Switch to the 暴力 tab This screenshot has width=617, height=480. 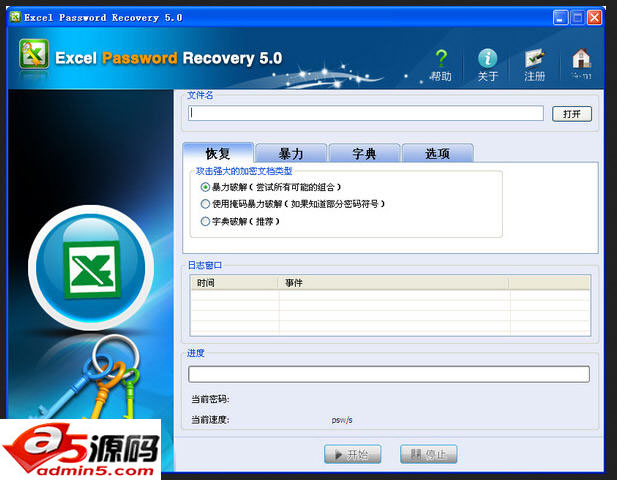click(x=291, y=153)
